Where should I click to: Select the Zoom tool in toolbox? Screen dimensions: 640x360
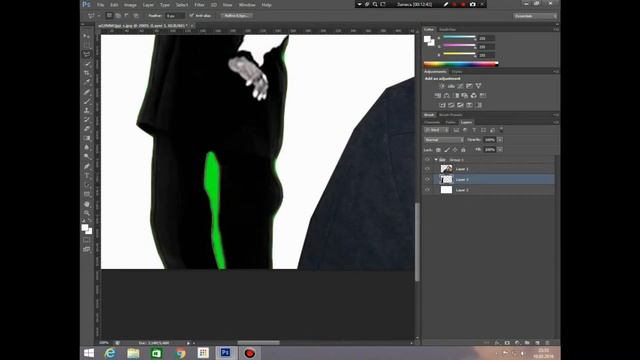pyautogui.click(x=87, y=213)
